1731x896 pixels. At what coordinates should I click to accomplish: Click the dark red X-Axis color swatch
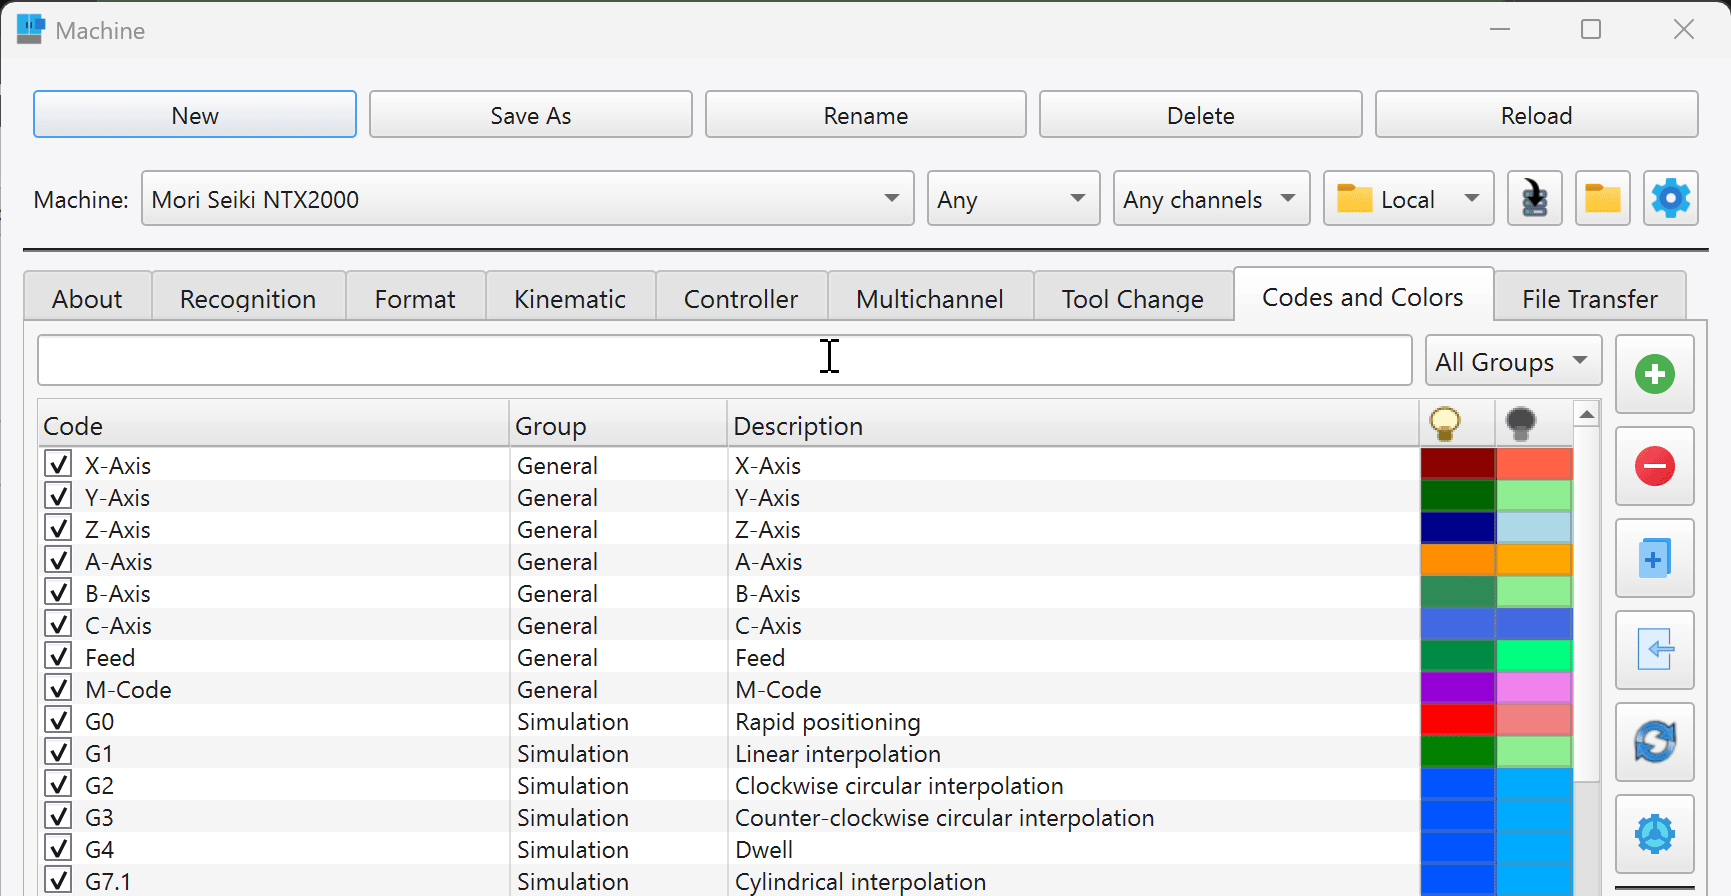[1457, 464]
